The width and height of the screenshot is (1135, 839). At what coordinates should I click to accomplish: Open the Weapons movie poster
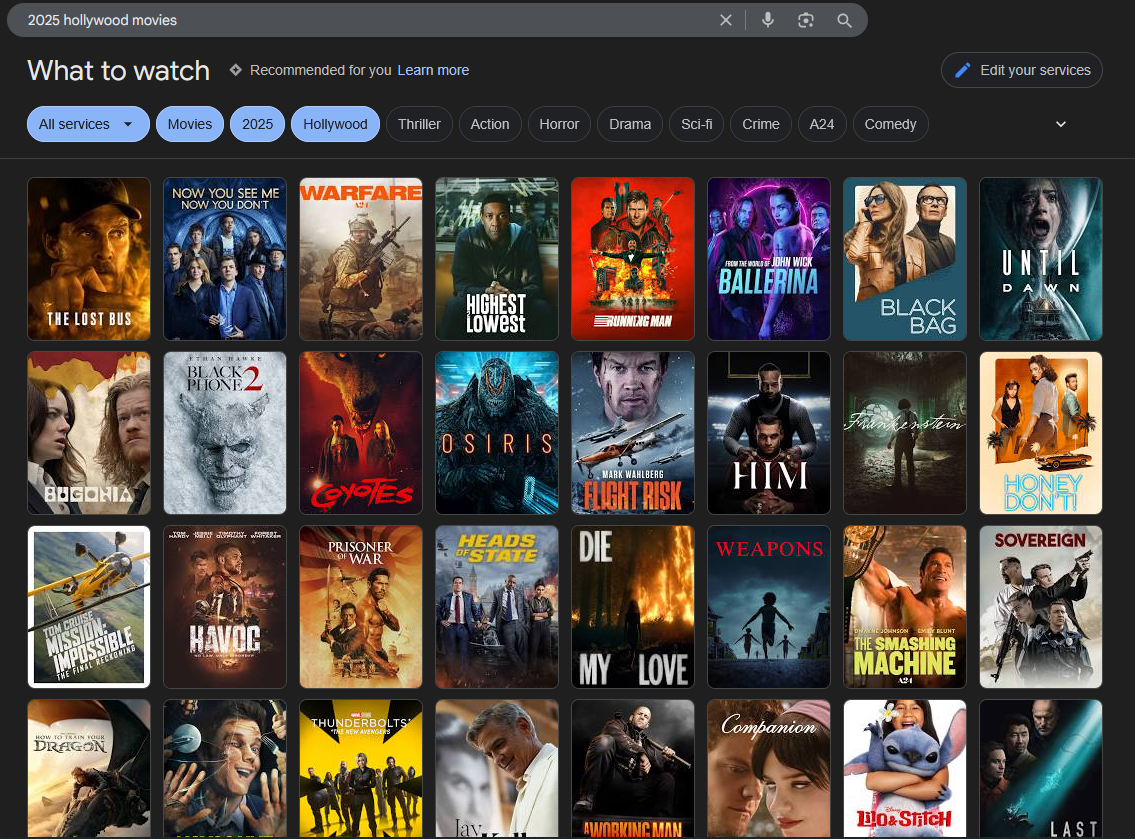click(x=769, y=607)
